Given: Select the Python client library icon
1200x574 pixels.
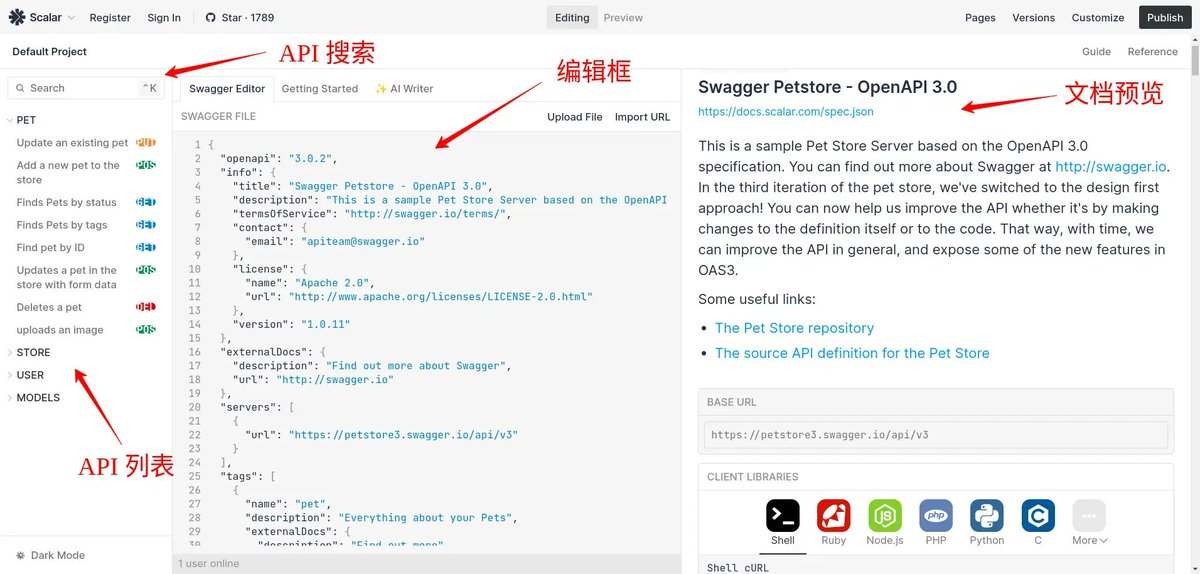Looking at the screenshot, I should coord(987,516).
